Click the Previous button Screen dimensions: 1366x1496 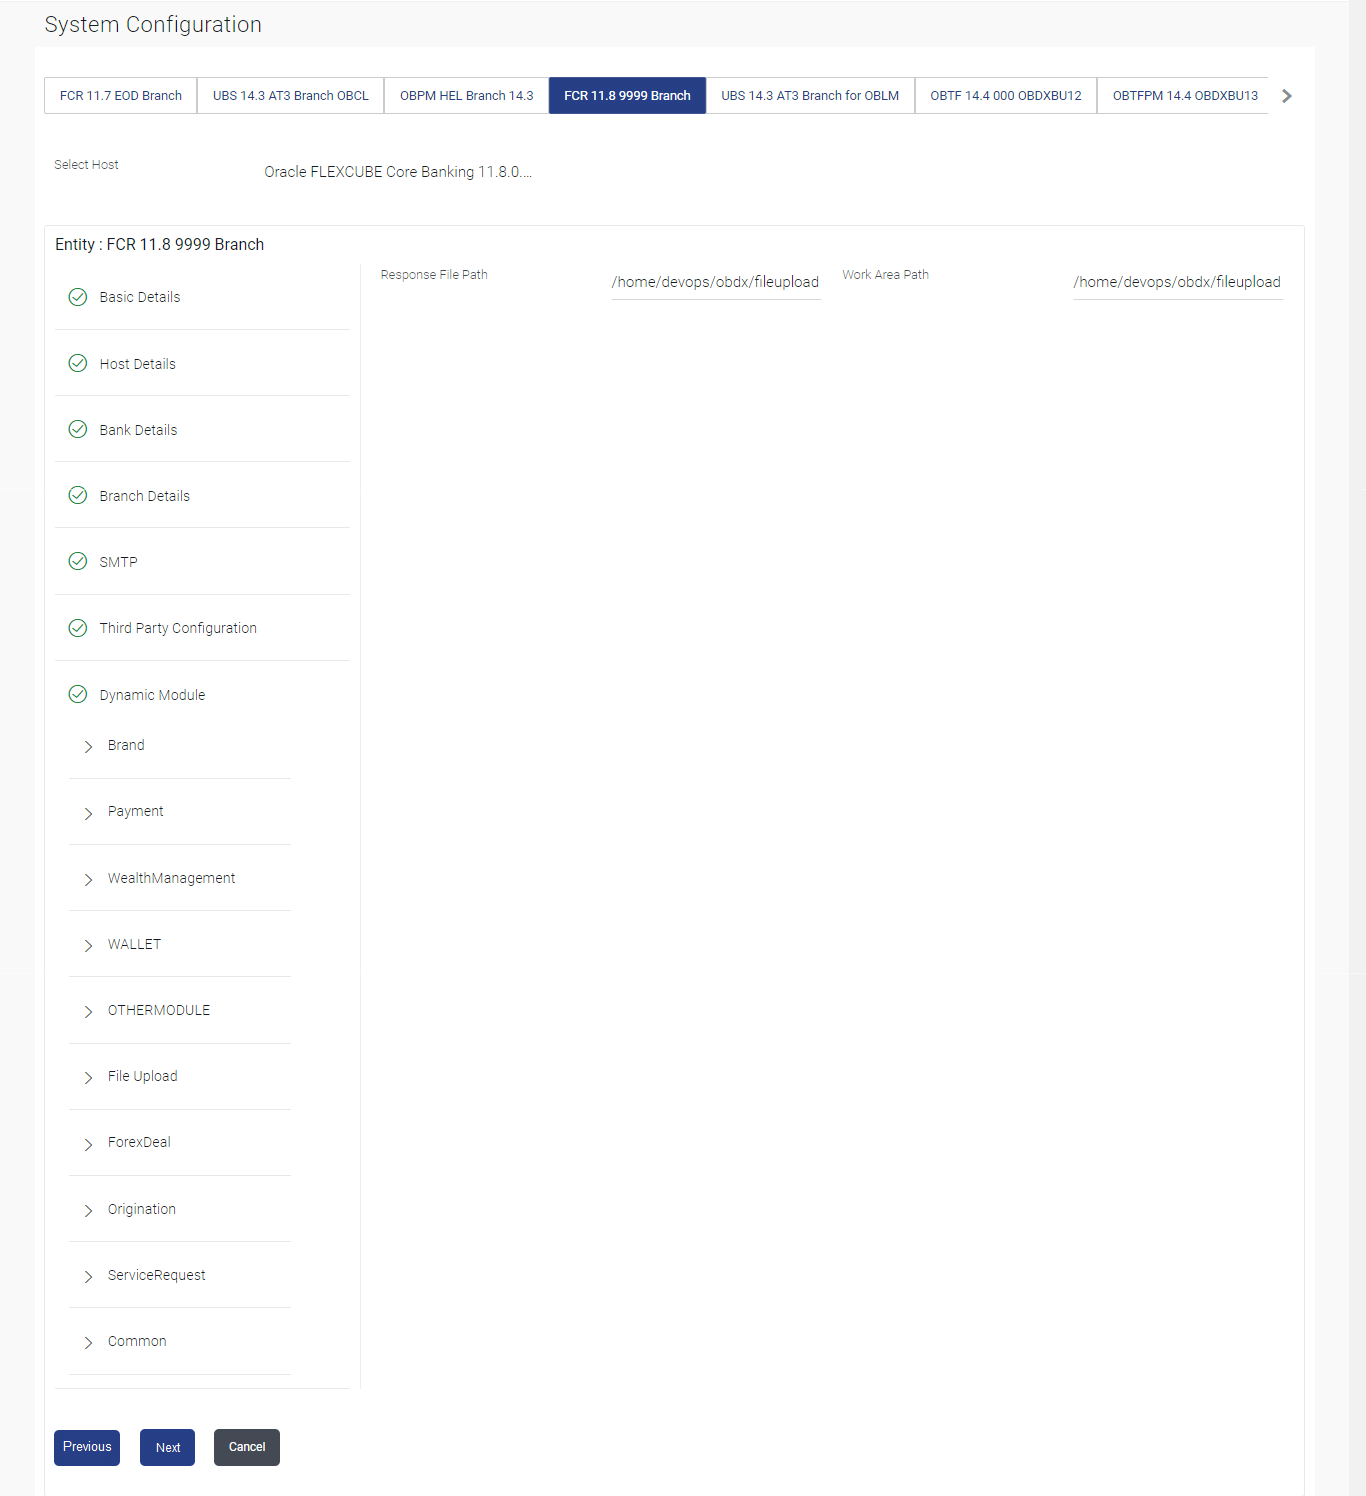pyautogui.click(x=87, y=1447)
